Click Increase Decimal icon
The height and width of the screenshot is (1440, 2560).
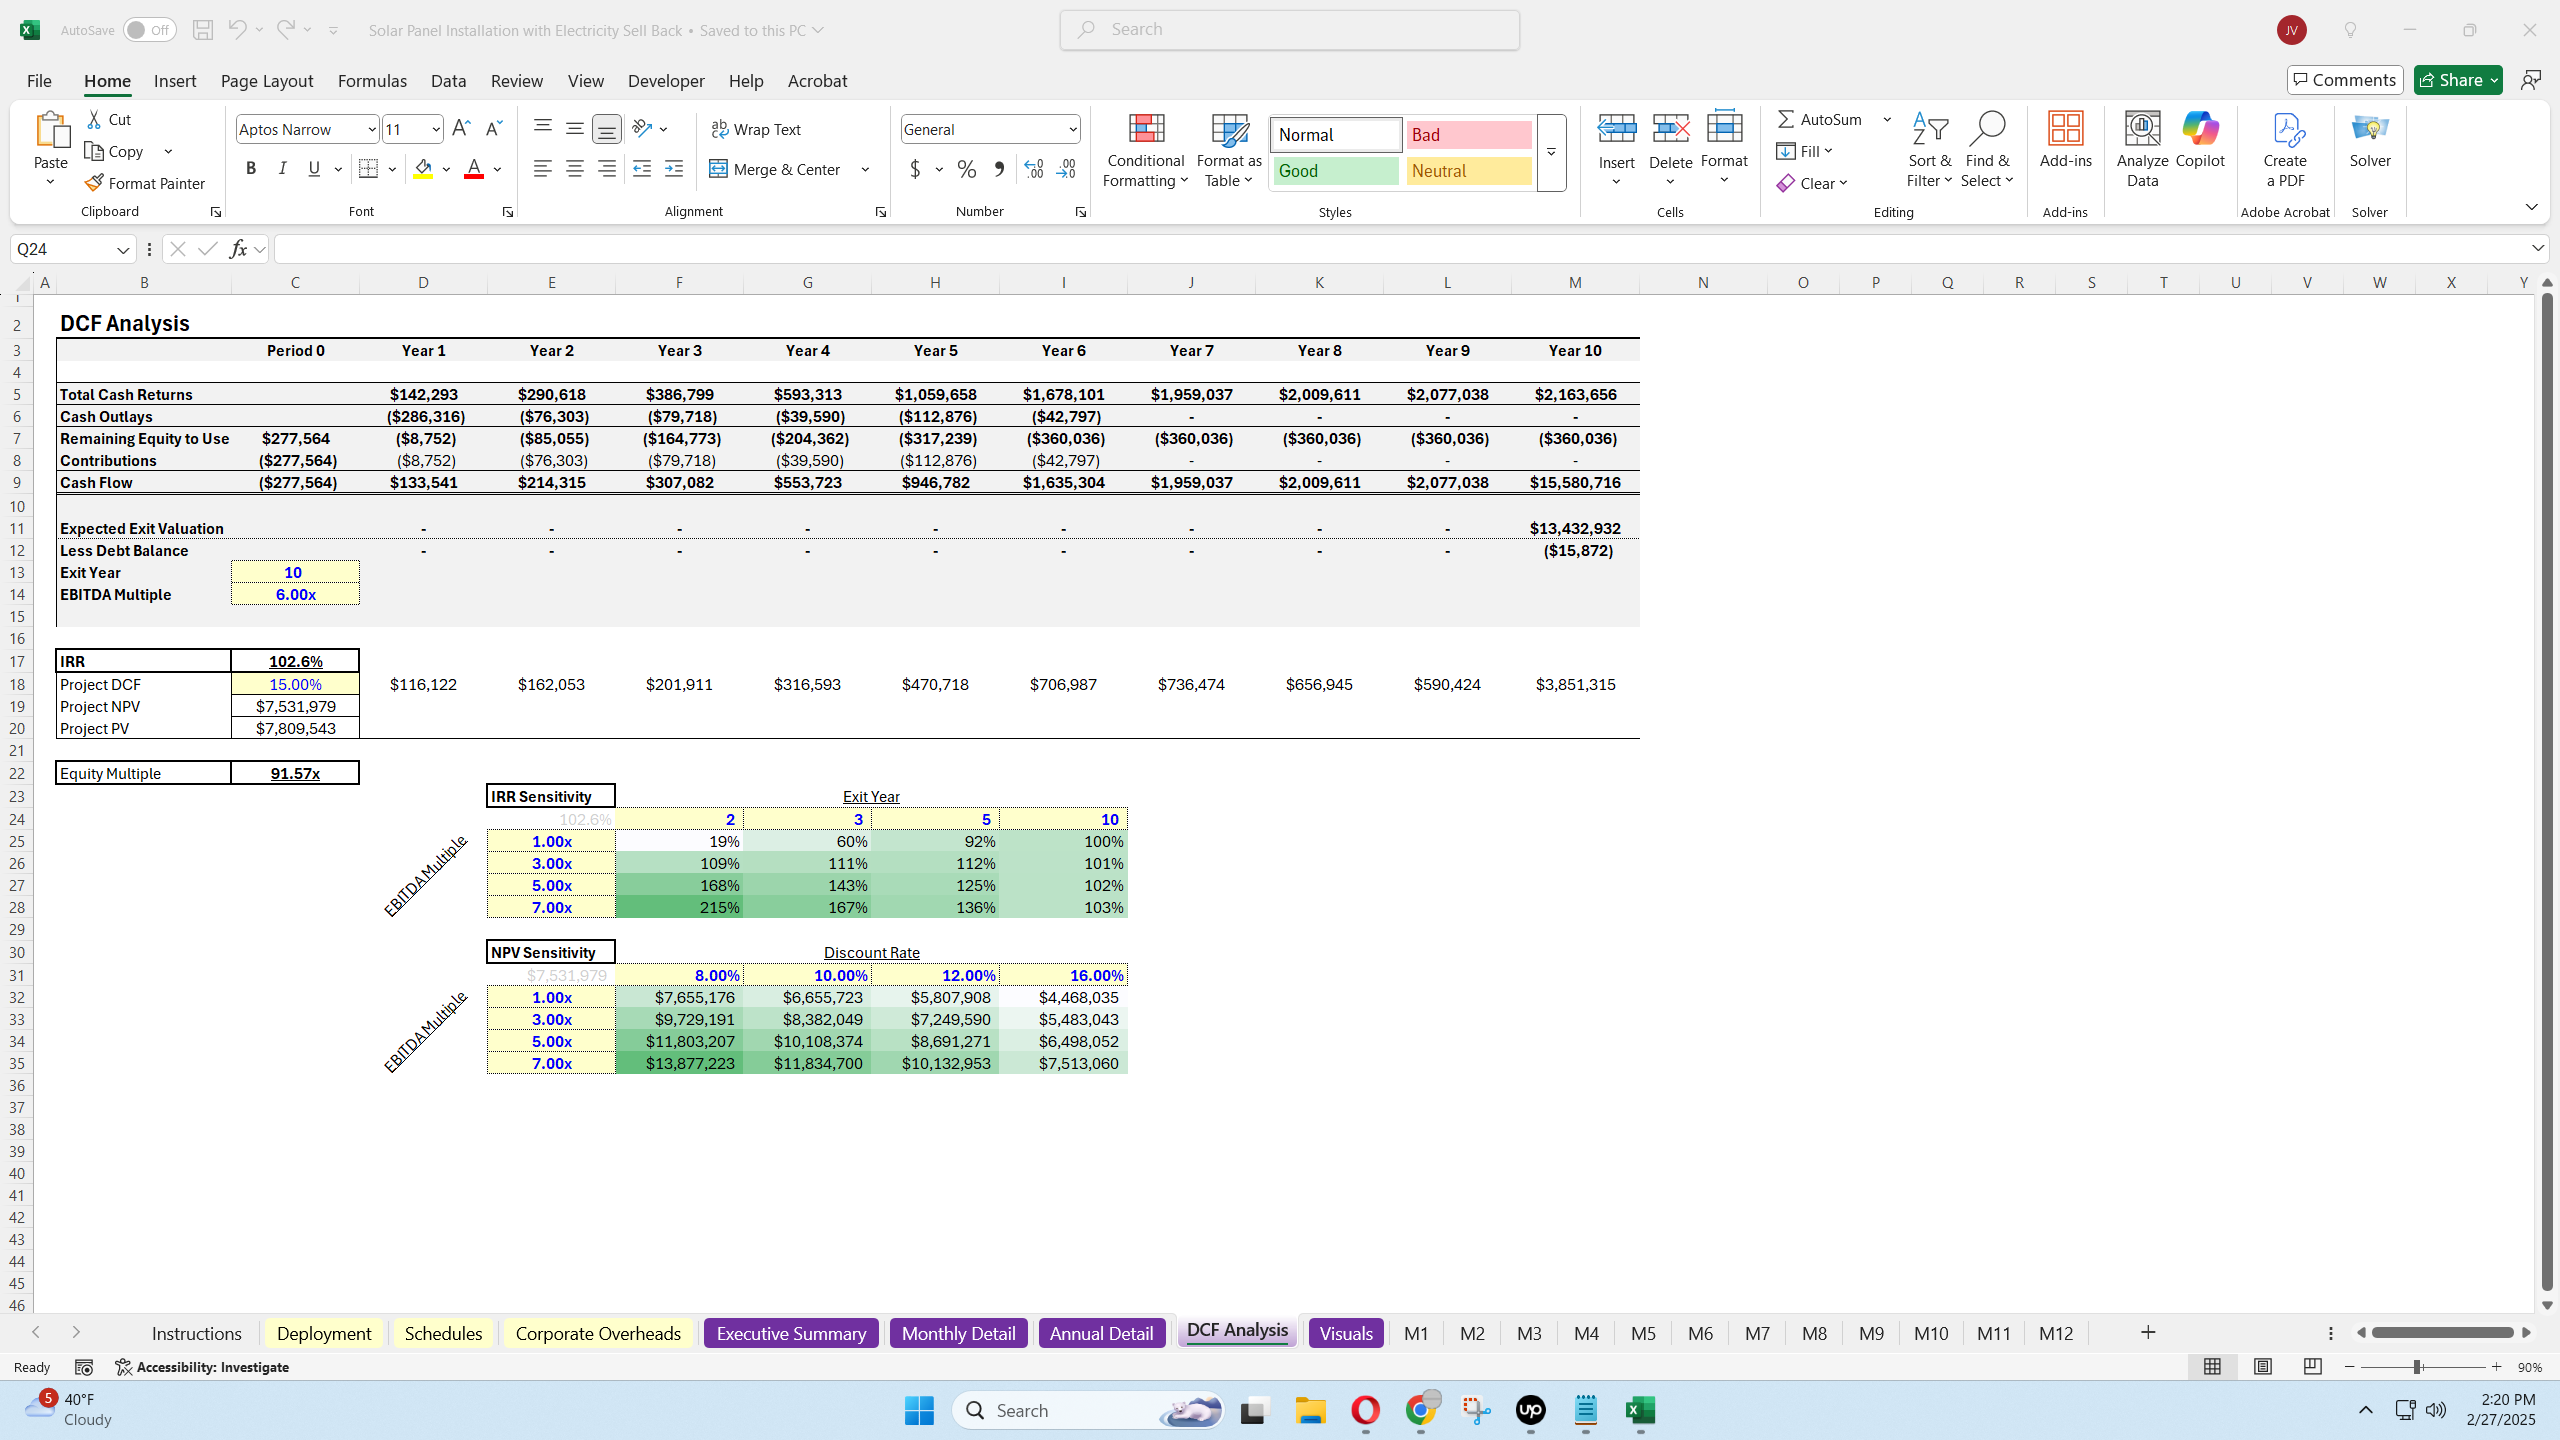click(1034, 169)
